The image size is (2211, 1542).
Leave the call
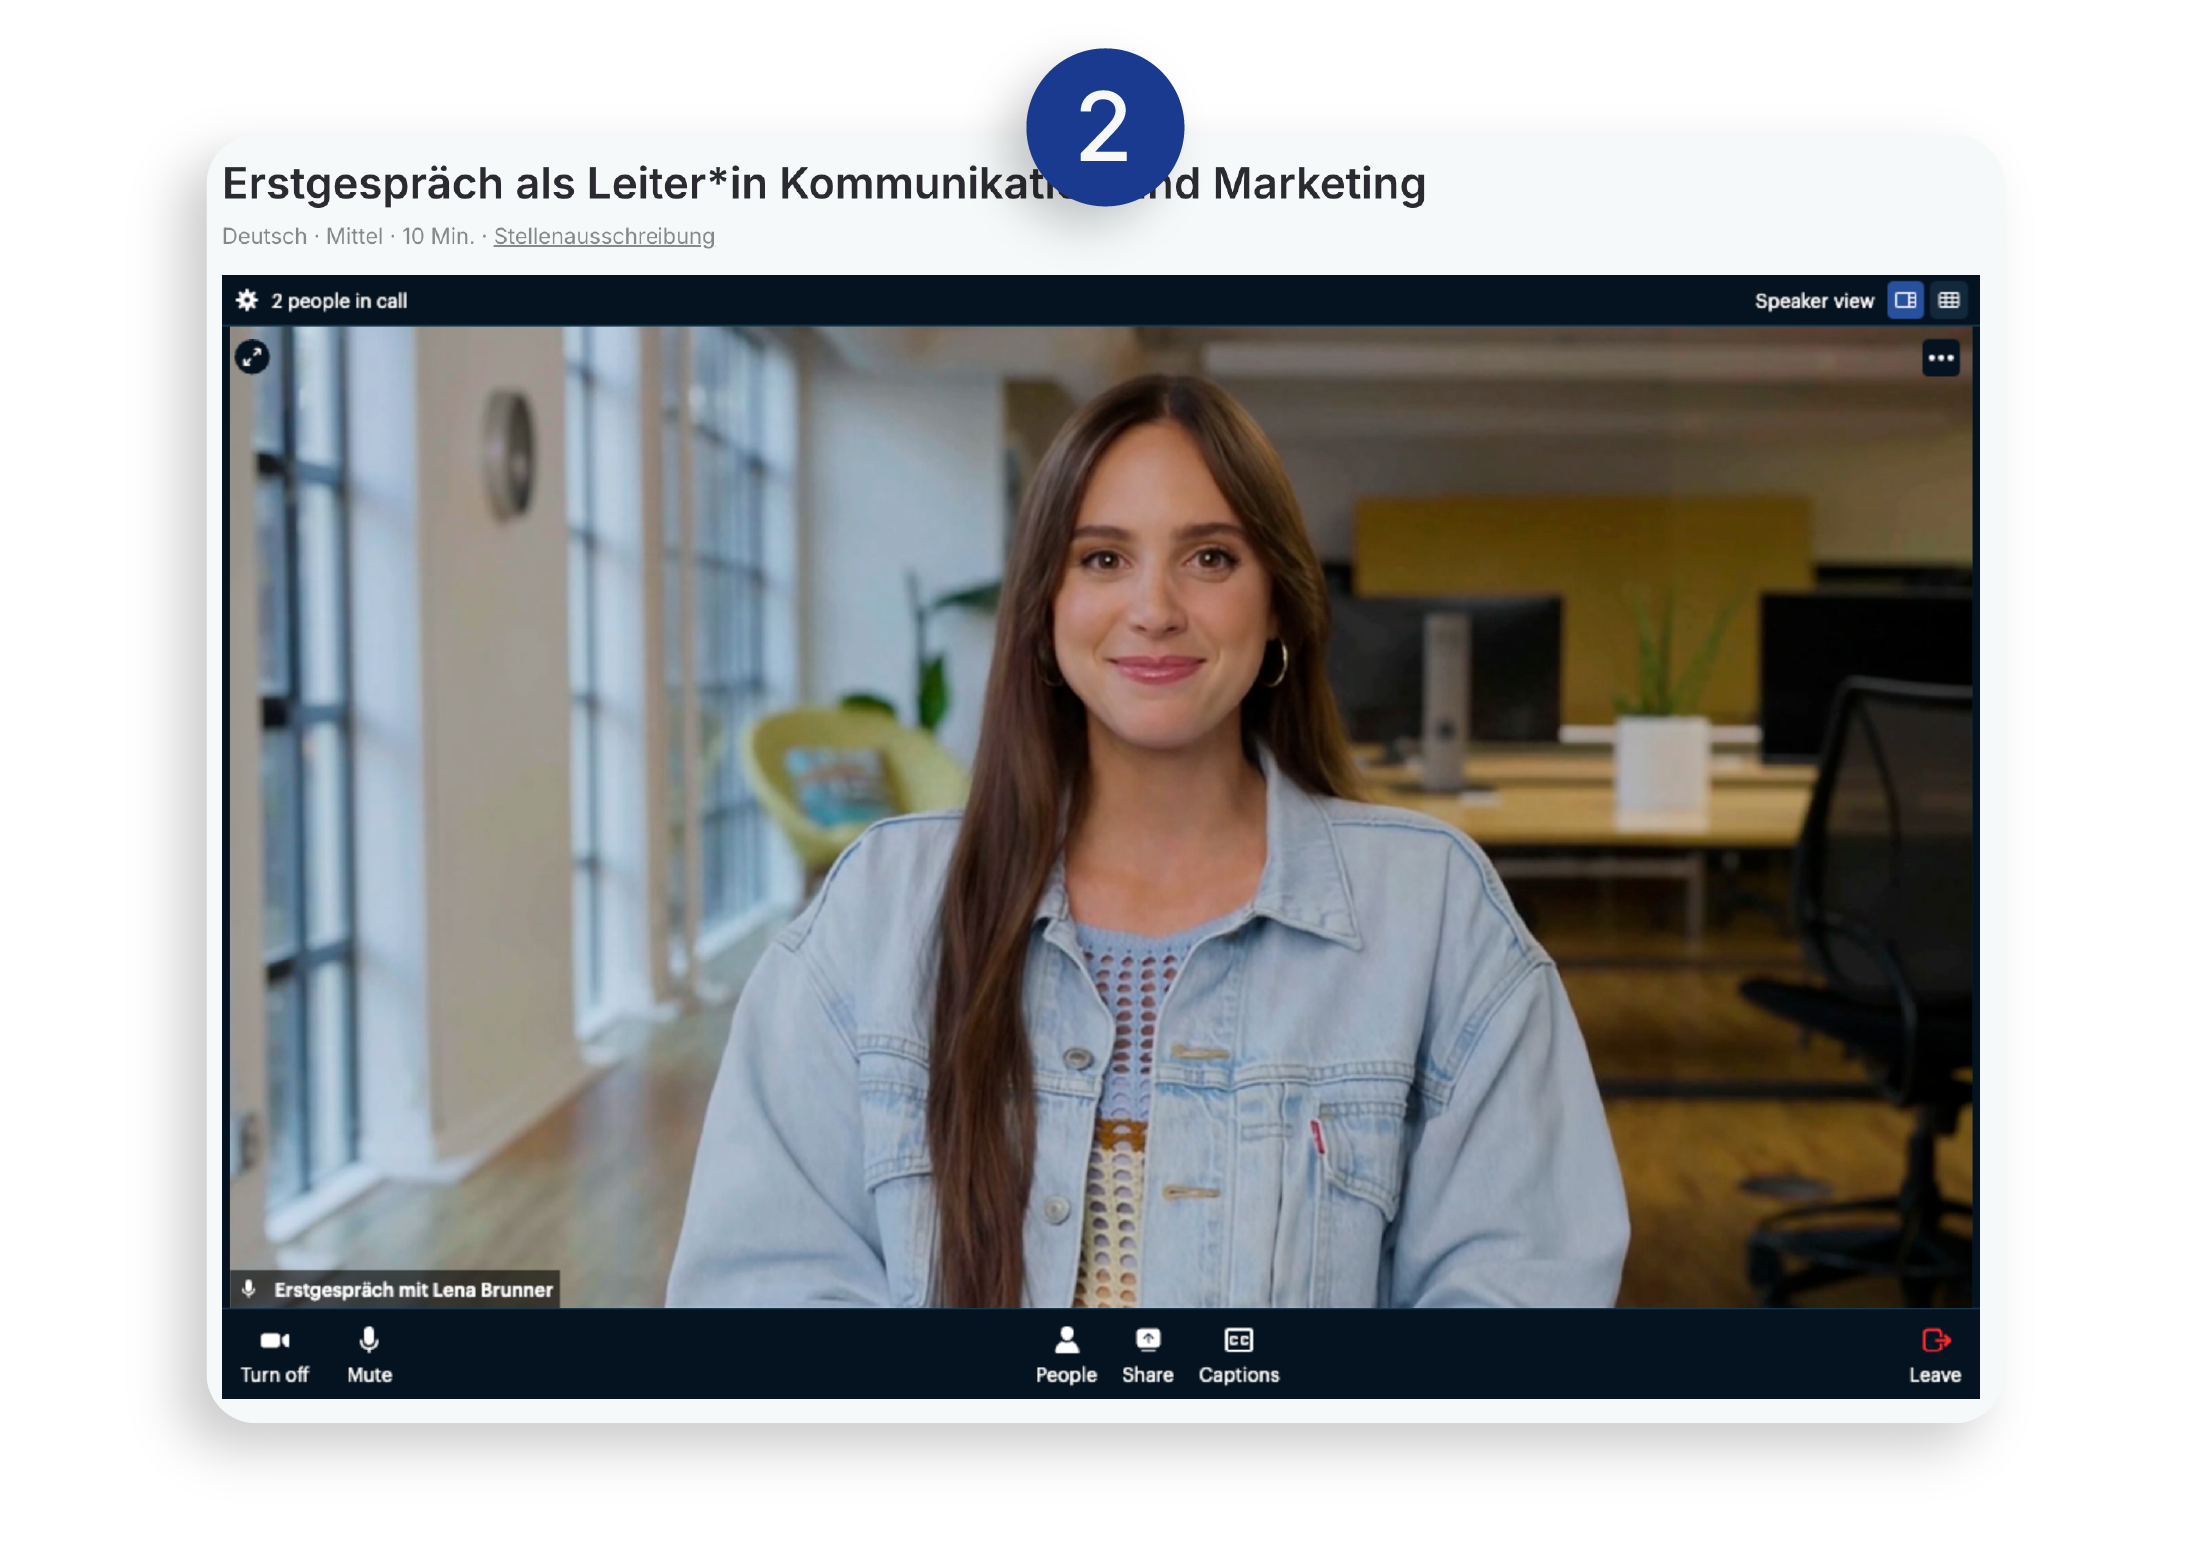(1934, 1356)
